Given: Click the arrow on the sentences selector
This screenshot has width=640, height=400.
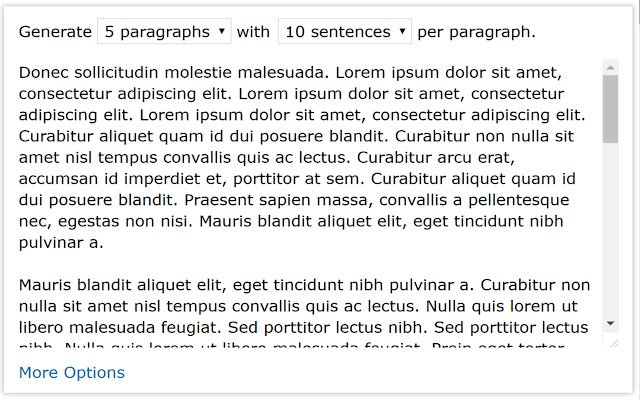Looking at the screenshot, I should 402,31.
